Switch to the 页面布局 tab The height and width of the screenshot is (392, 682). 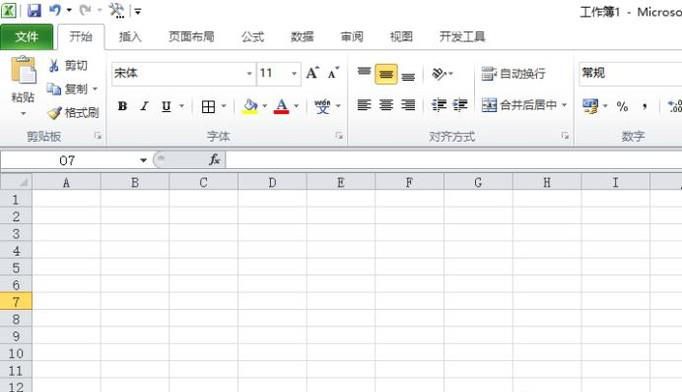point(191,37)
